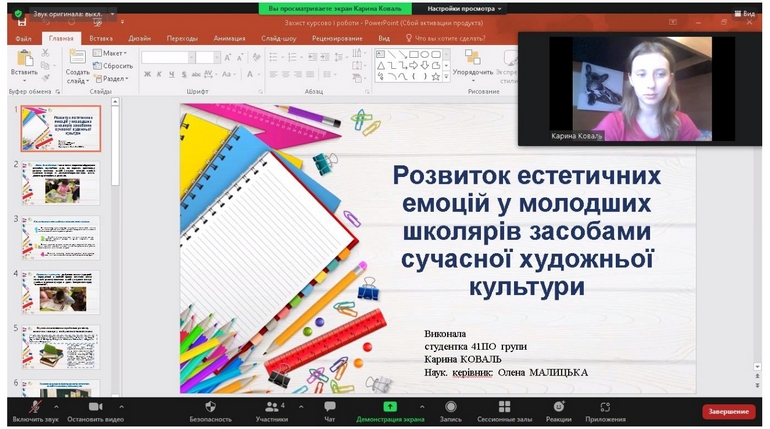This screenshot has width=770, height=429.
Task: Switch to the Вставка ribbon tab
Action: [x=101, y=38]
